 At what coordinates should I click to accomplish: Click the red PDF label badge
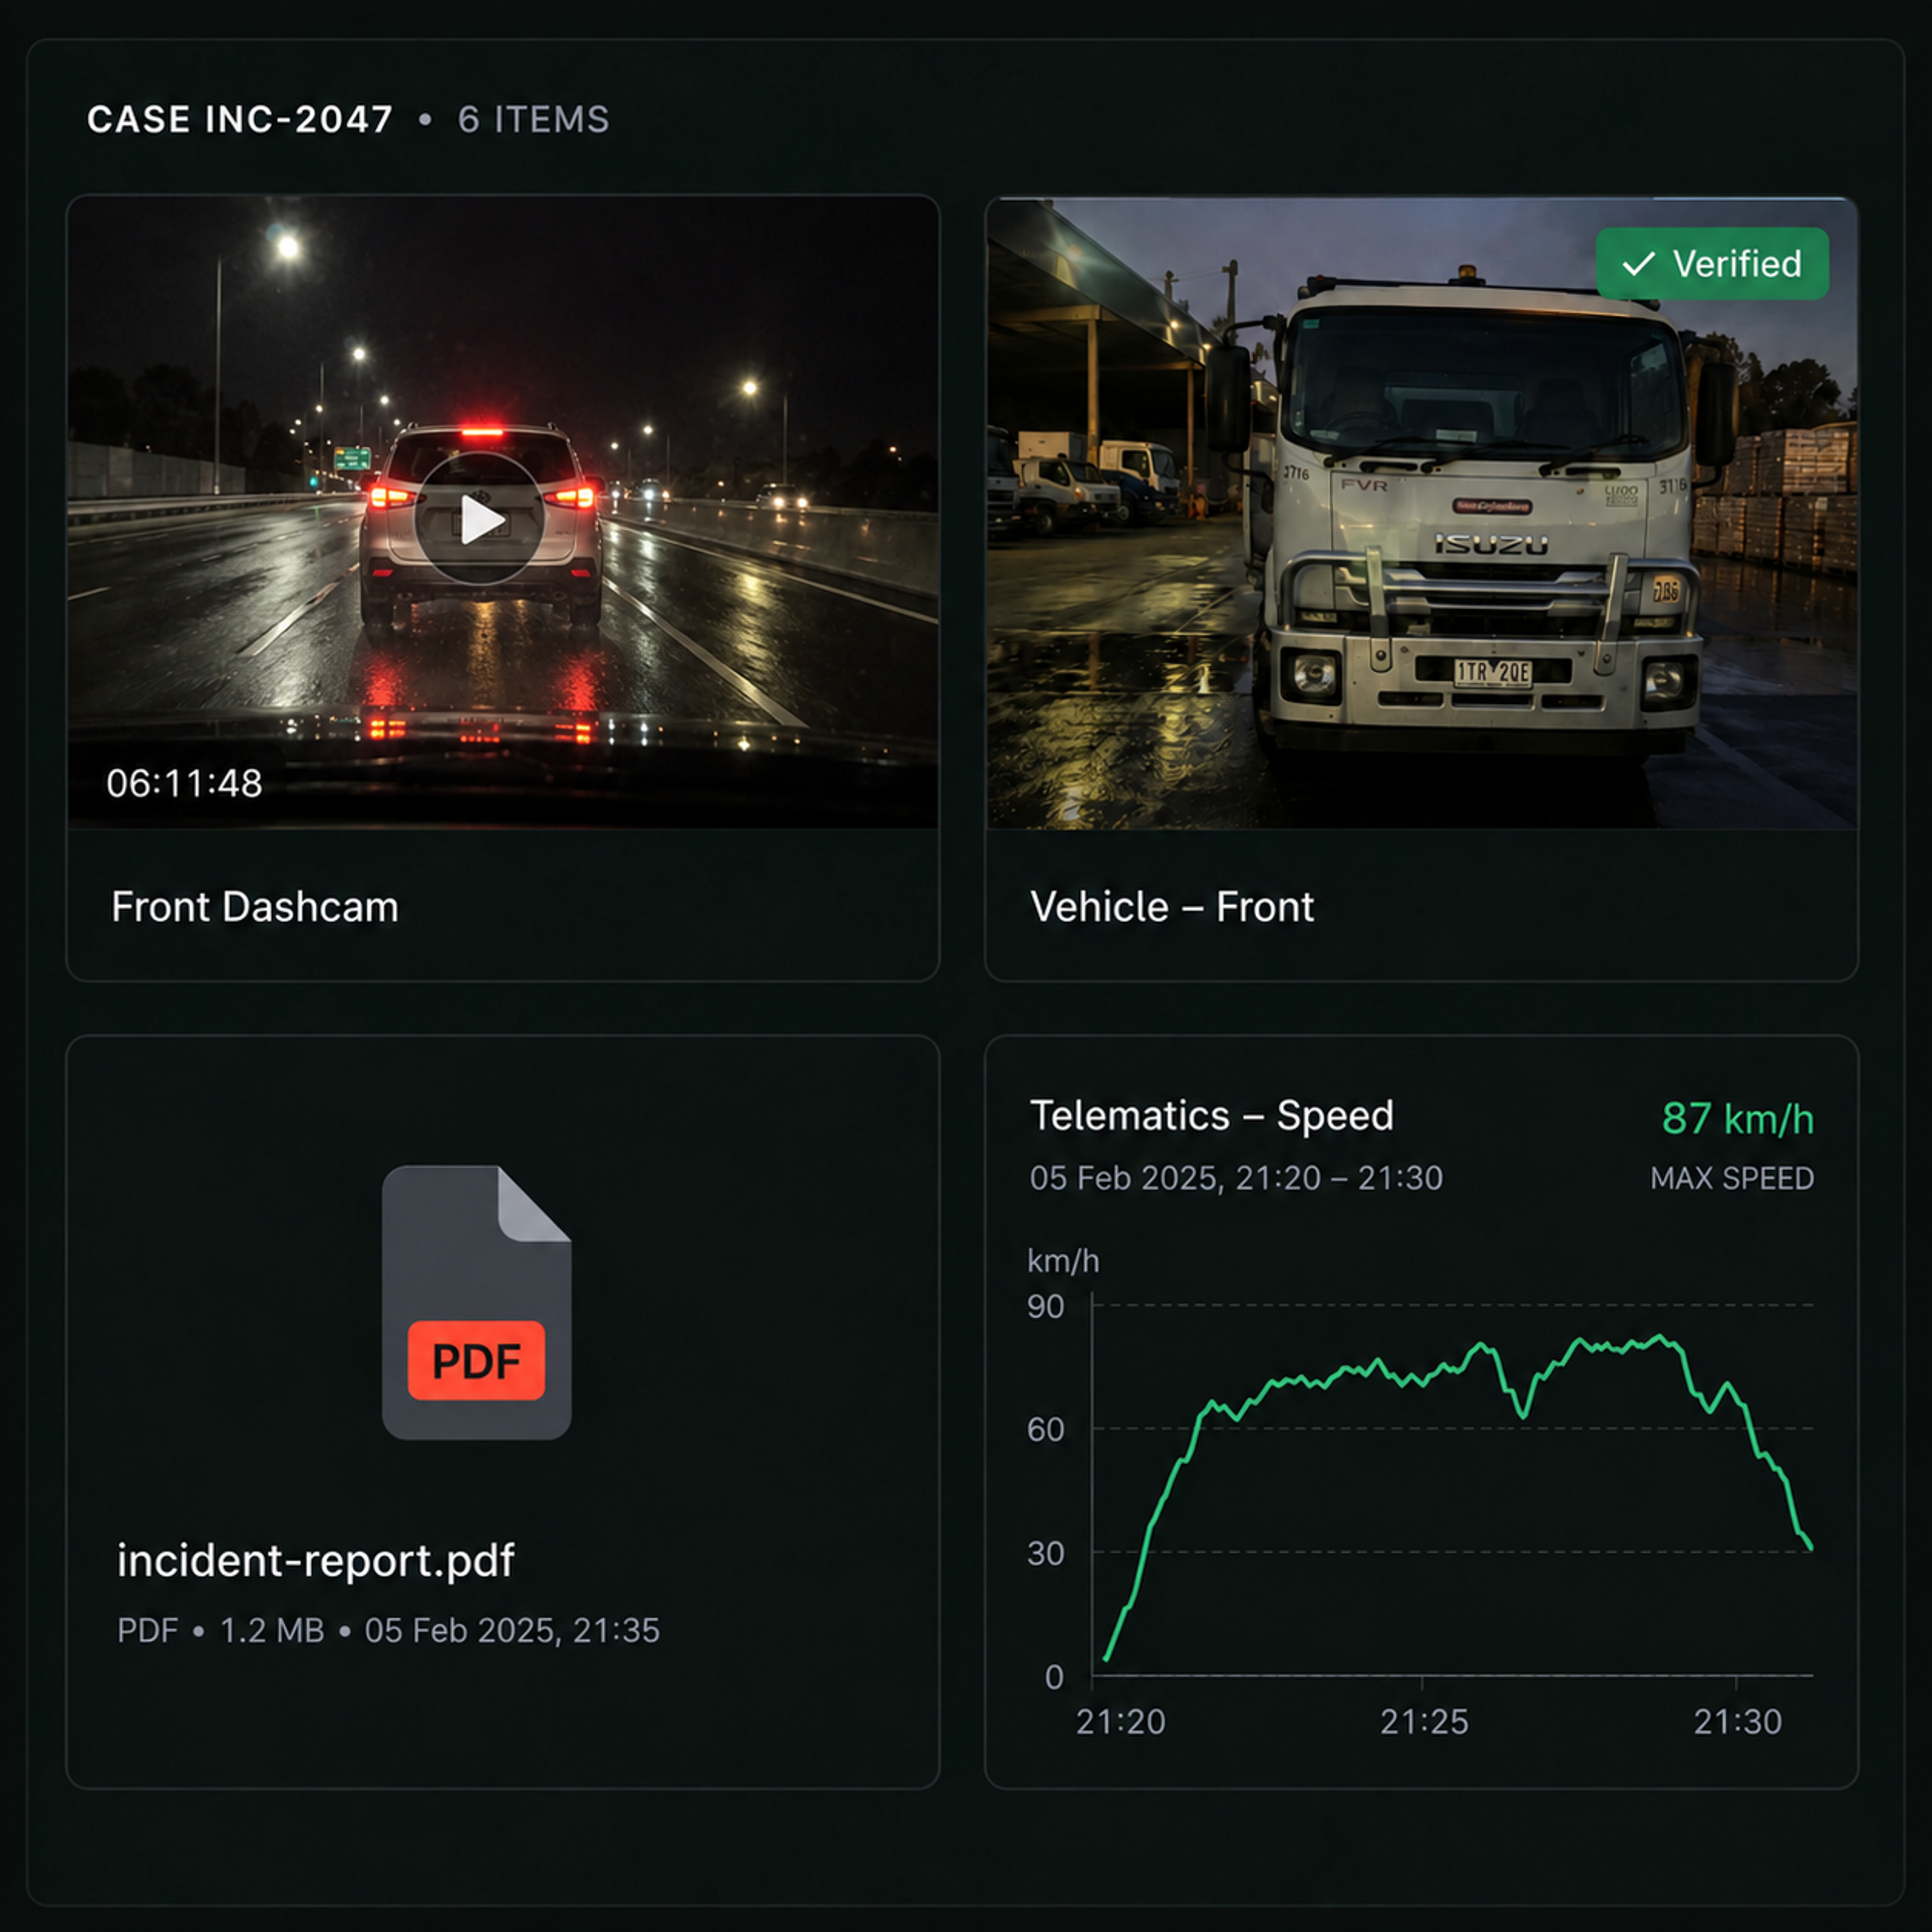pyautogui.click(x=477, y=1360)
